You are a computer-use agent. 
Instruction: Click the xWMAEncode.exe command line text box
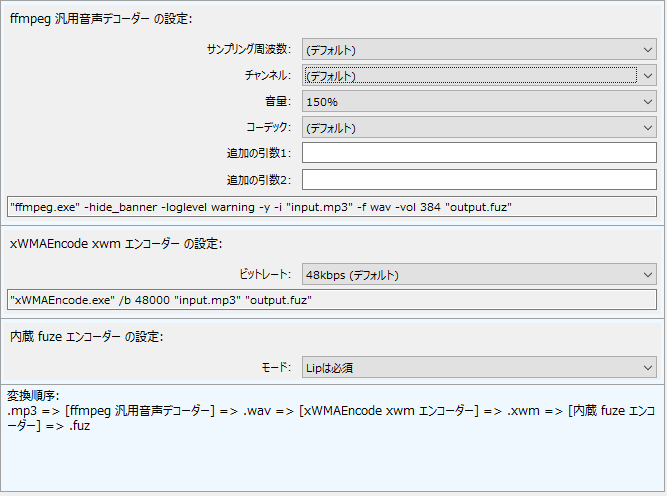coord(332,300)
